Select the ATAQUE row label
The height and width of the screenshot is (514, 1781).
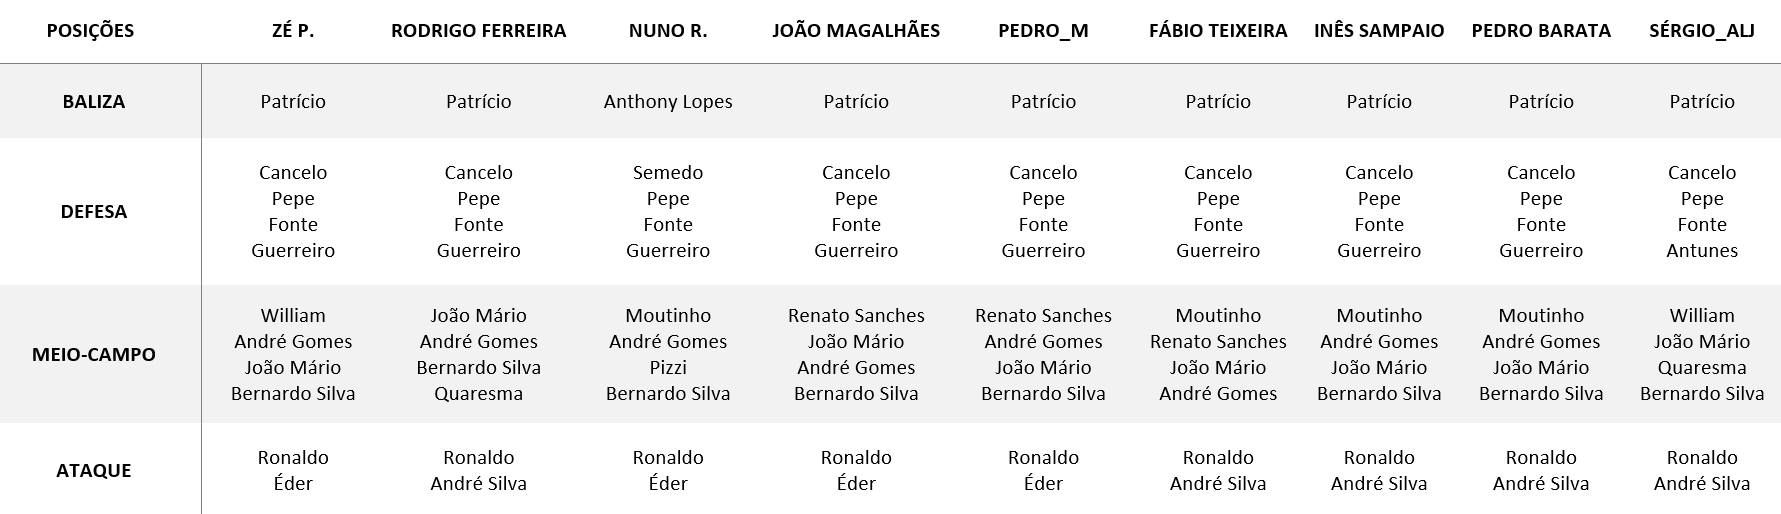pos(94,471)
